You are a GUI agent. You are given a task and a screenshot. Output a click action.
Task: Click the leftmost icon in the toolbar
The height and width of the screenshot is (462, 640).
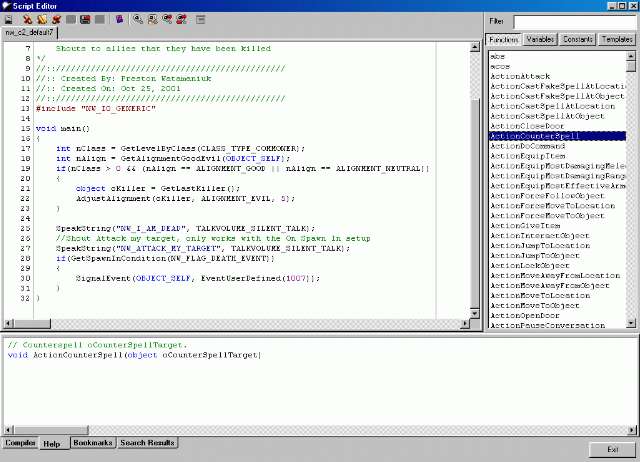click(x=8, y=19)
